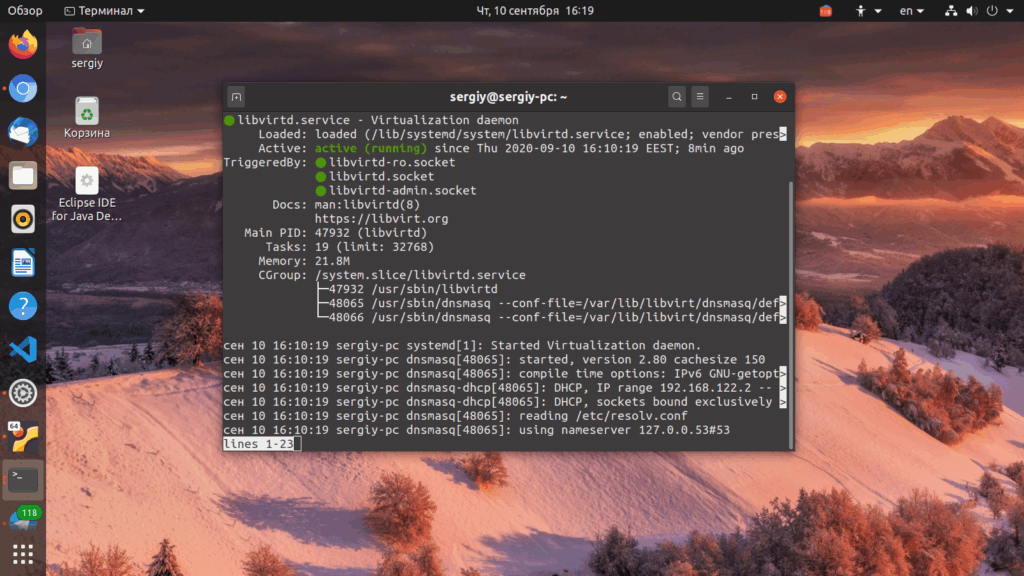1024x576 pixels.
Task: Click 'reading /etc/resolv.conf' log line
Action: (603, 416)
